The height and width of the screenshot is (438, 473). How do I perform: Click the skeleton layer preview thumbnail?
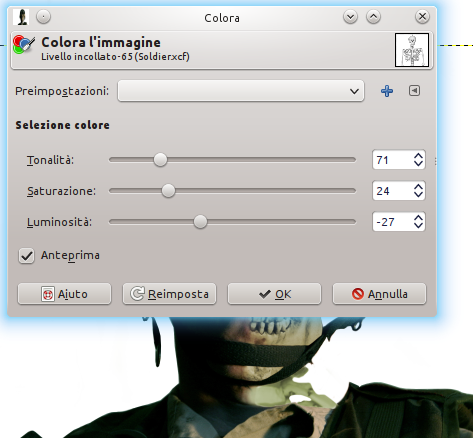(412, 50)
